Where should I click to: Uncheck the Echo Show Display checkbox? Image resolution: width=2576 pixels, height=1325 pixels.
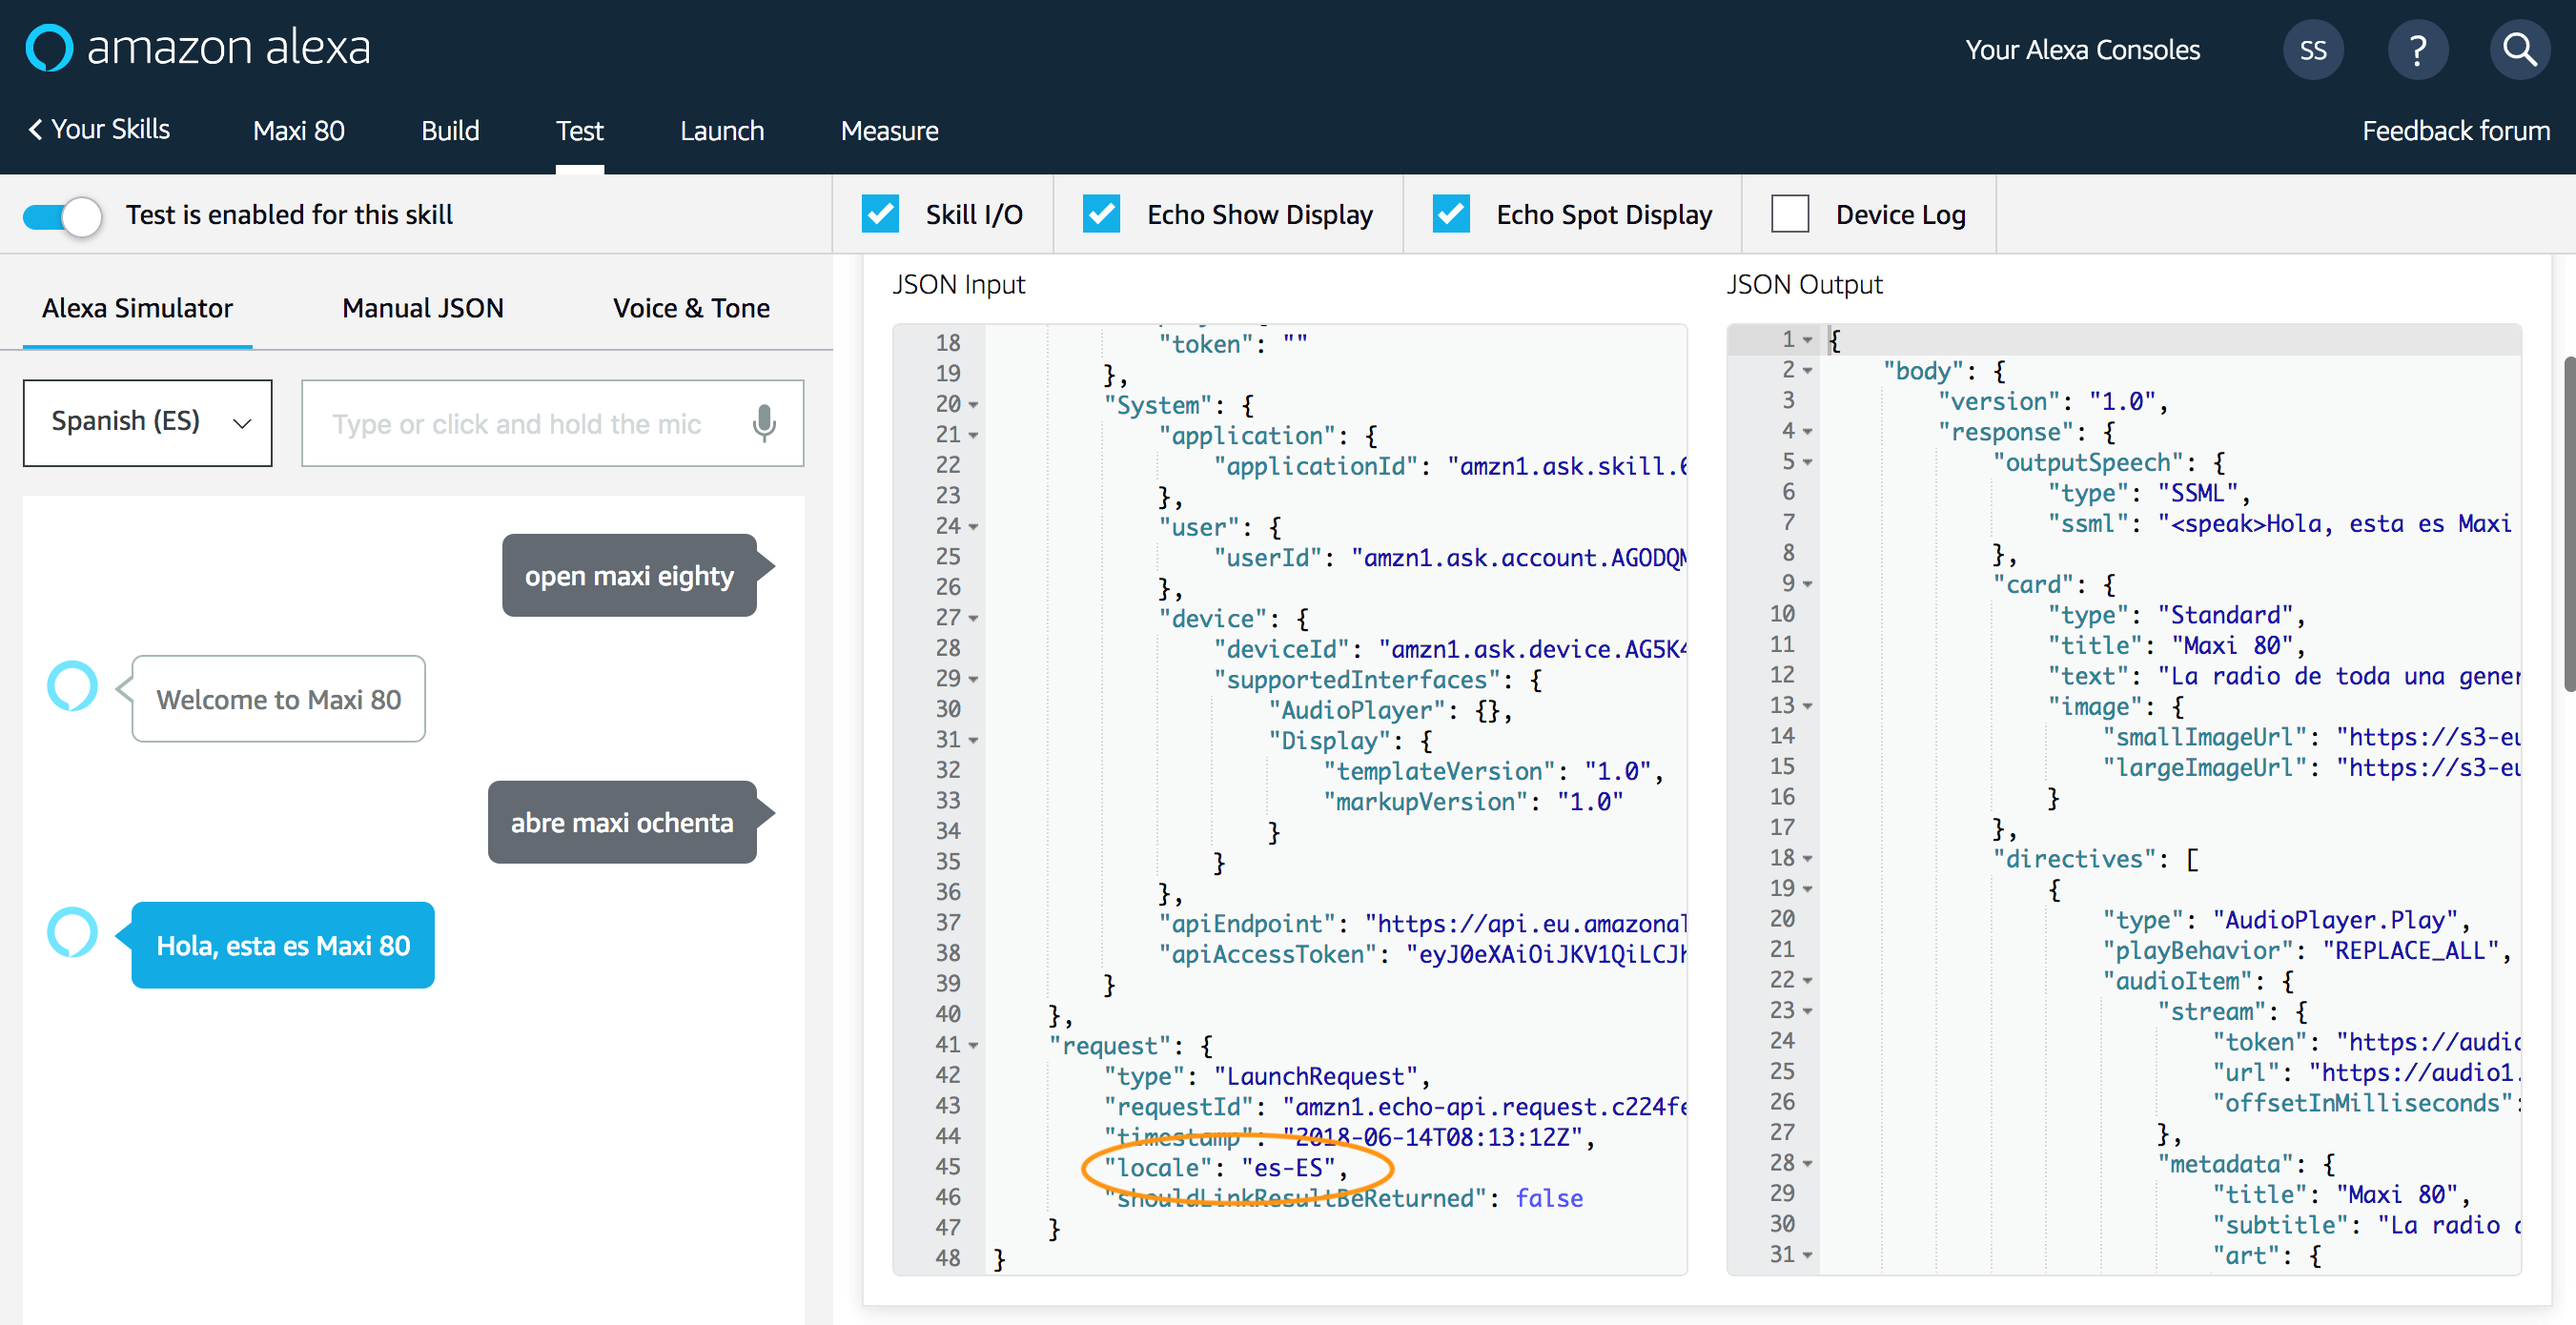coord(1101,213)
